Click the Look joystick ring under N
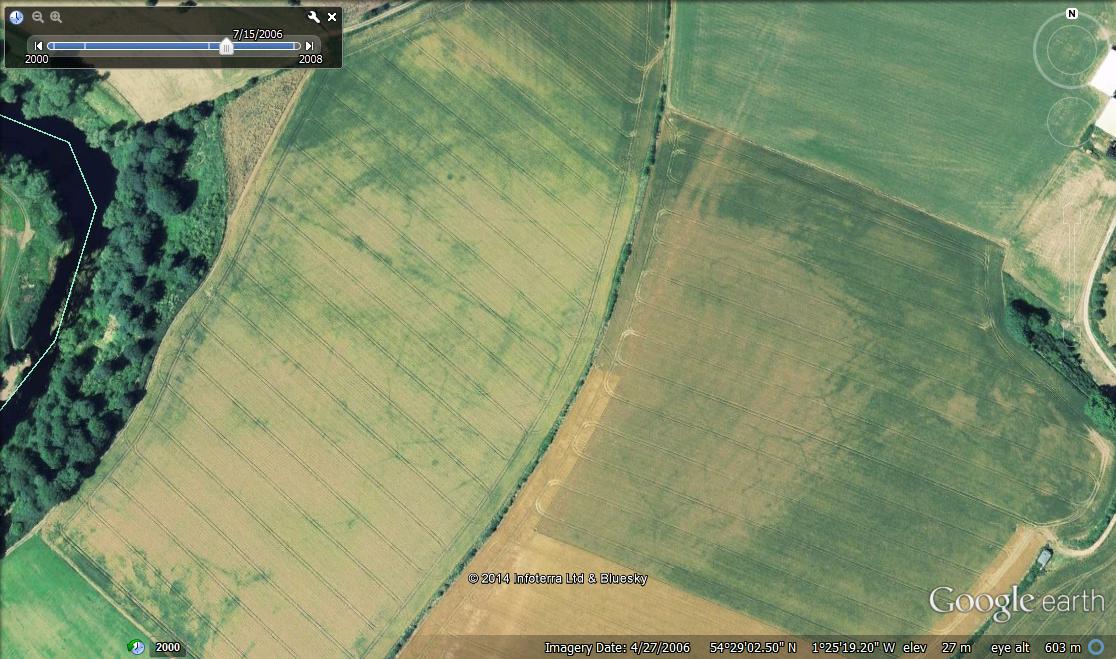This screenshot has width=1116, height=659. [1071, 49]
